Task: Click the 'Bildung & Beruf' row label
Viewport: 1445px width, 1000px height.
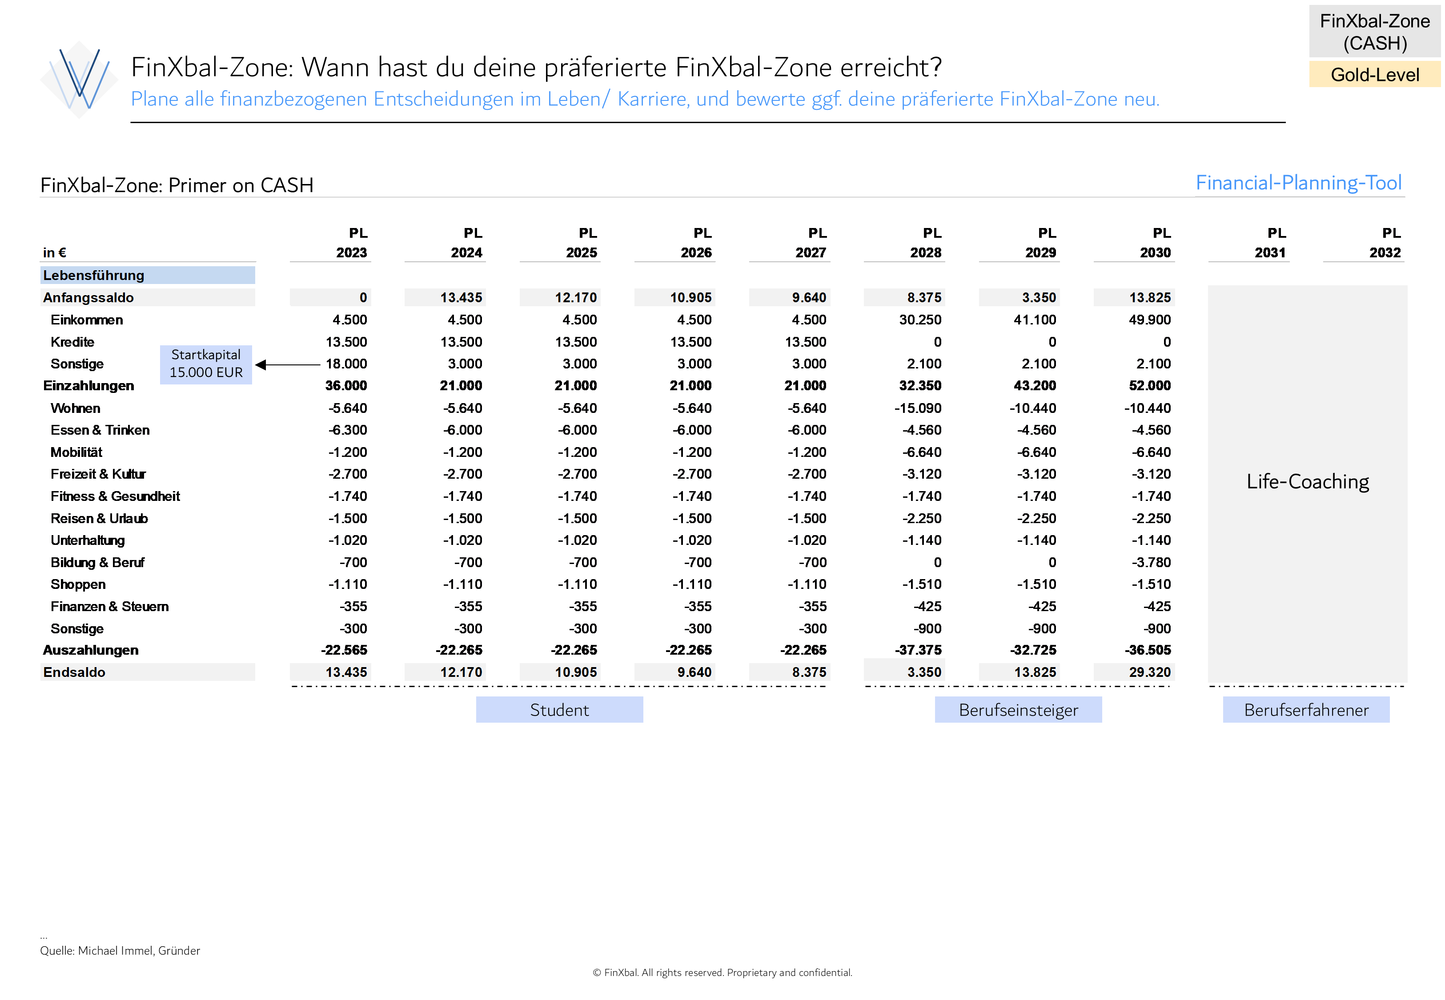Action: coord(98,562)
